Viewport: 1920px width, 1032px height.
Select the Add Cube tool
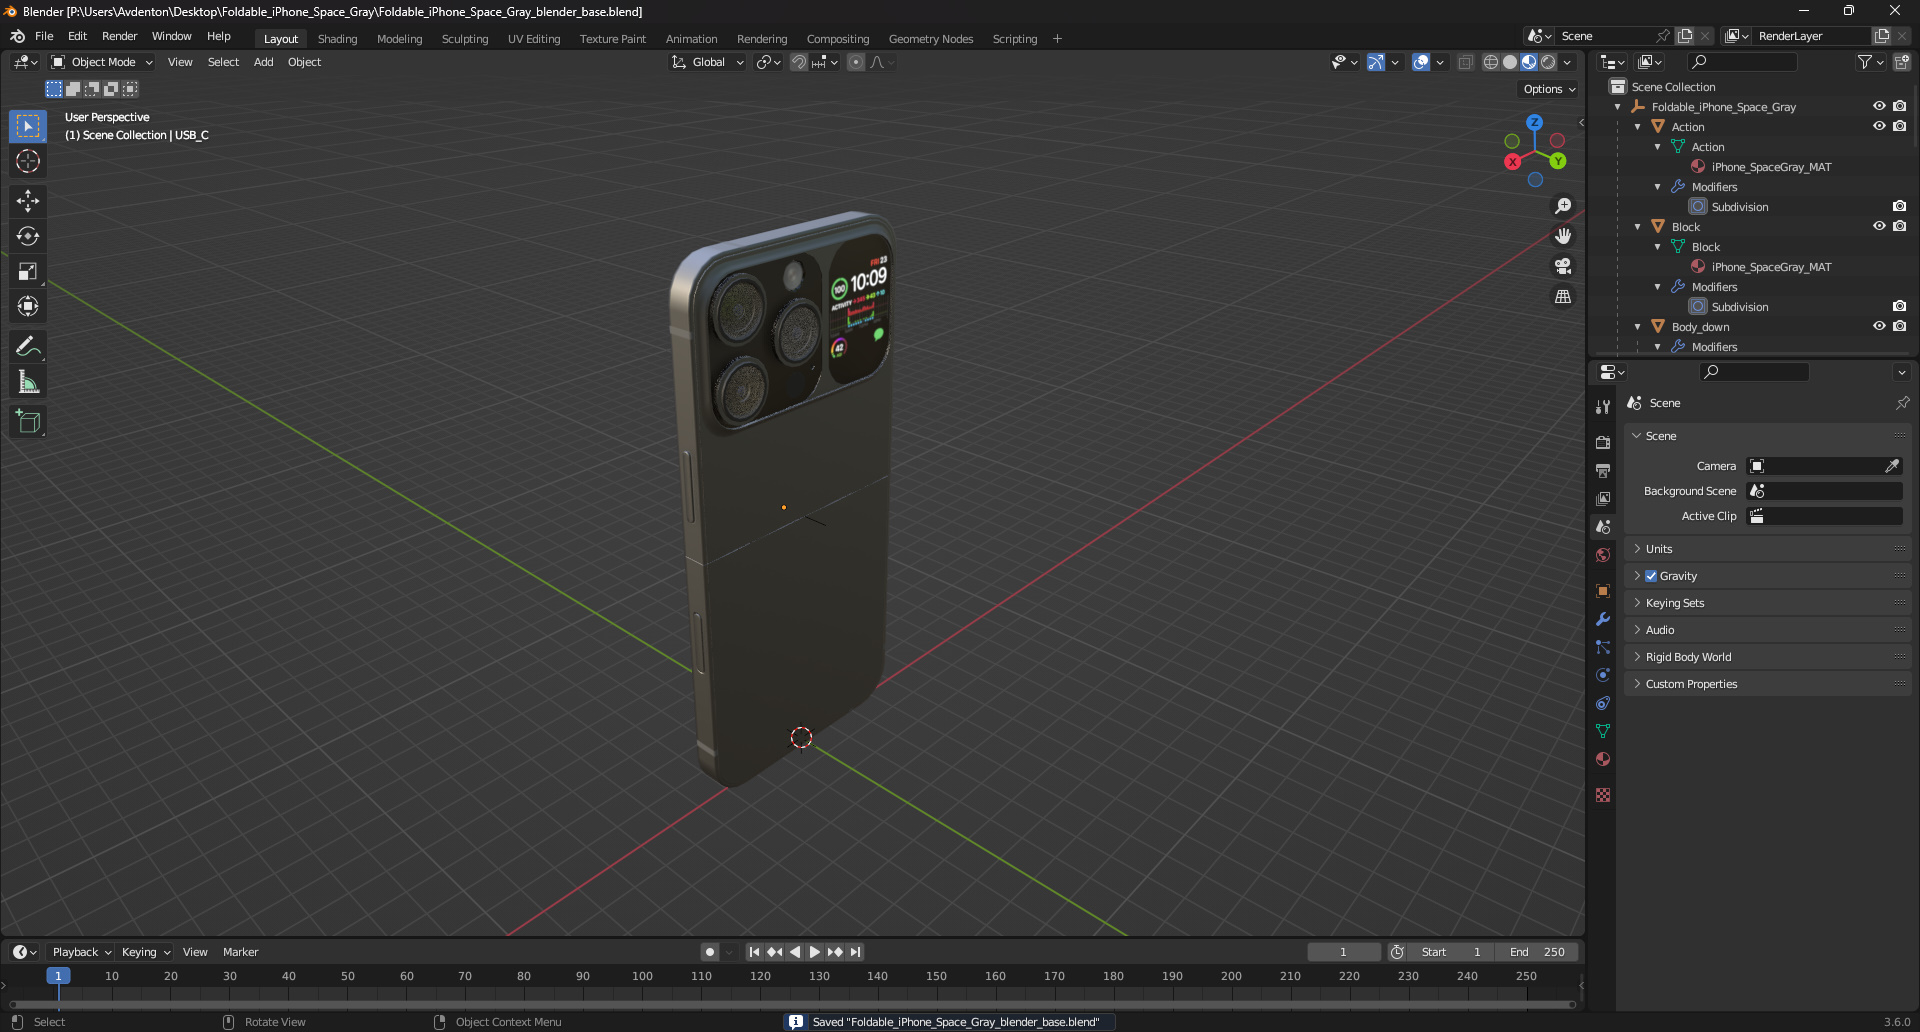[x=28, y=421]
